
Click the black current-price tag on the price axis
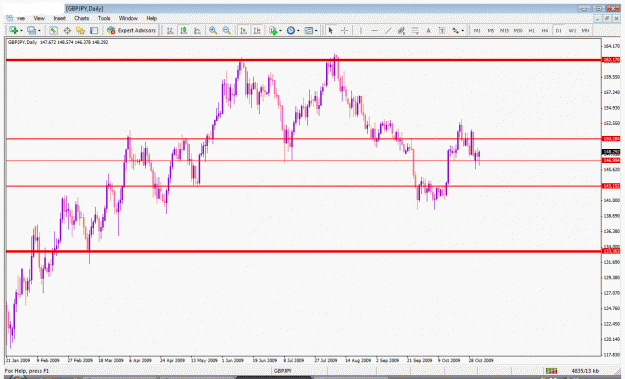point(611,152)
